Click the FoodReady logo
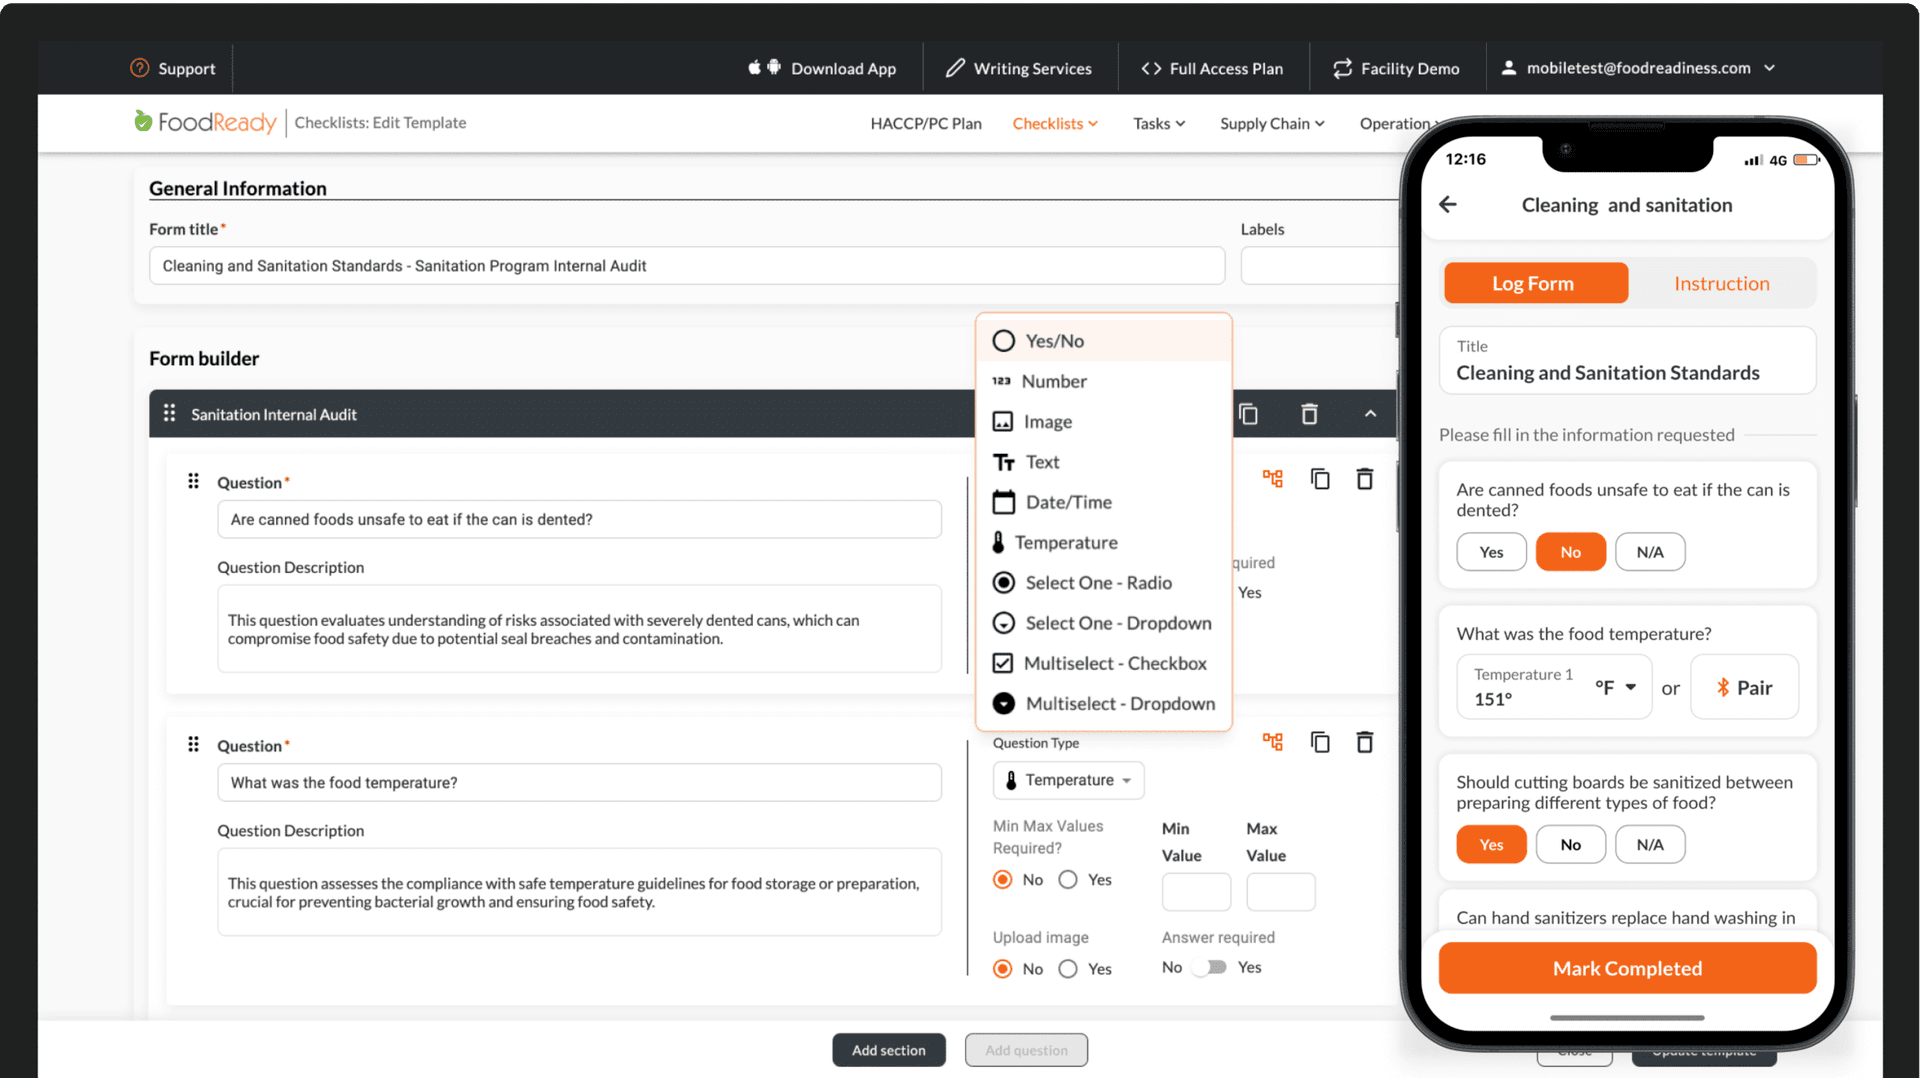 click(204, 122)
